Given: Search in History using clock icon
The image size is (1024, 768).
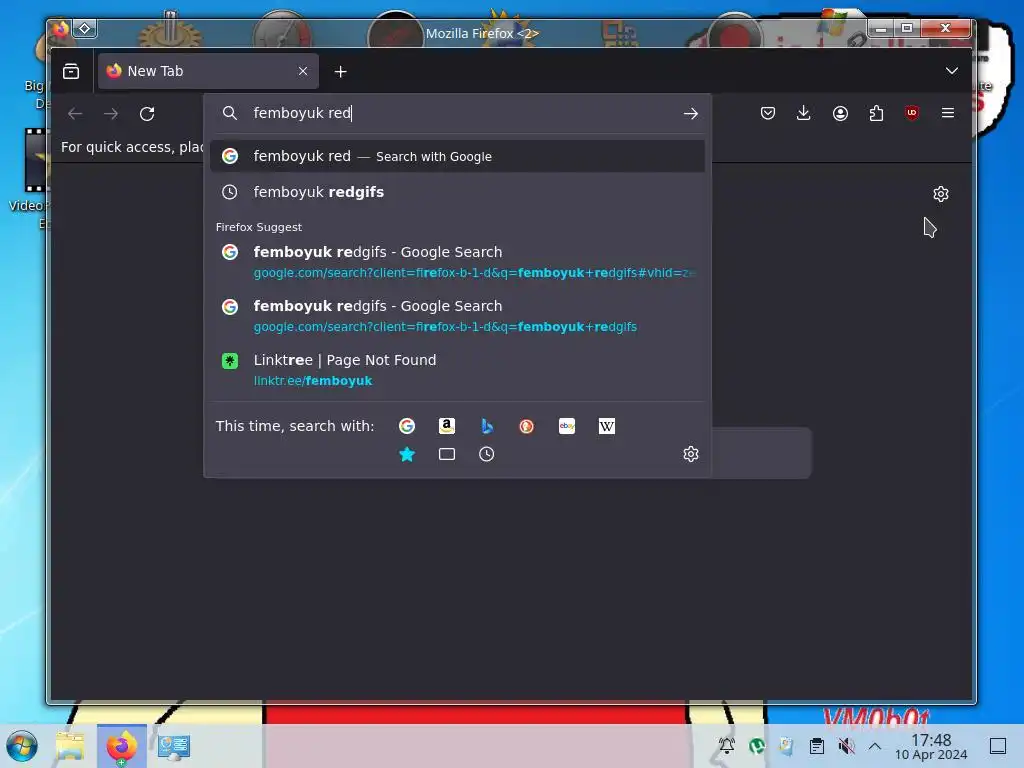Looking at the screenshot, I should point(487,455).
